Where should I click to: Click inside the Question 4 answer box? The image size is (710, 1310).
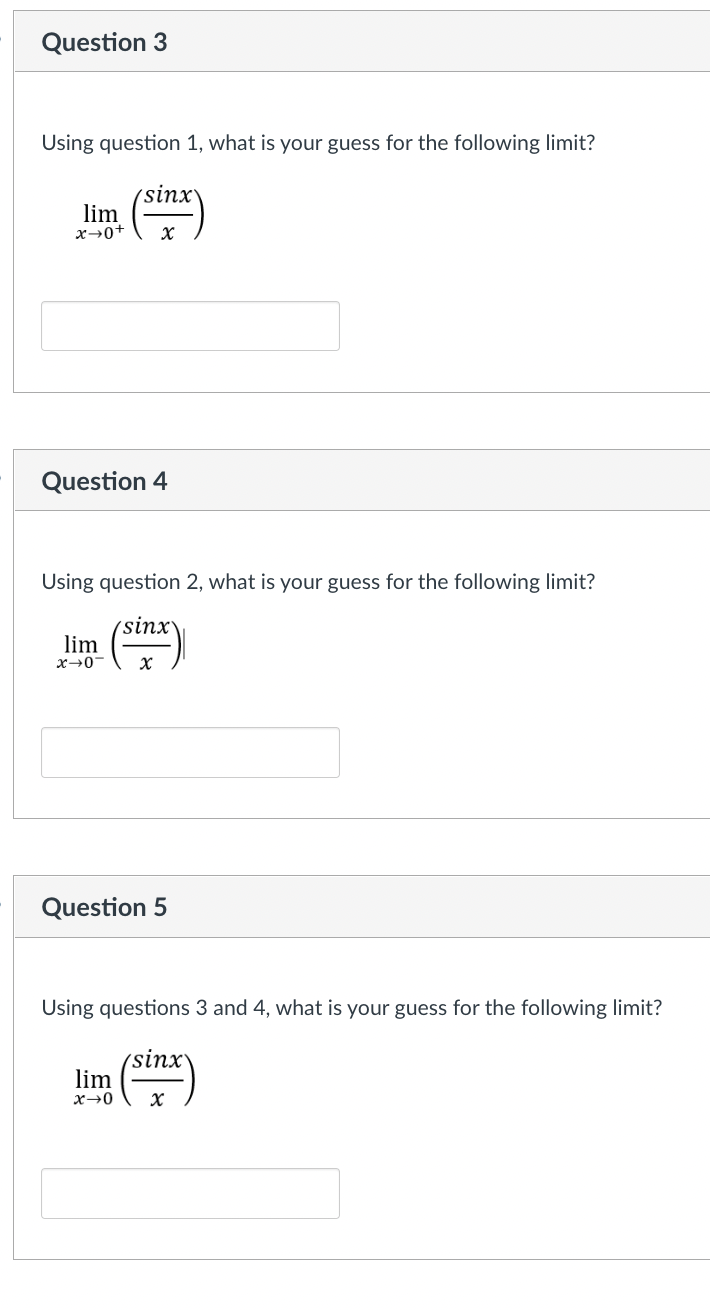[x=189, y=751]
